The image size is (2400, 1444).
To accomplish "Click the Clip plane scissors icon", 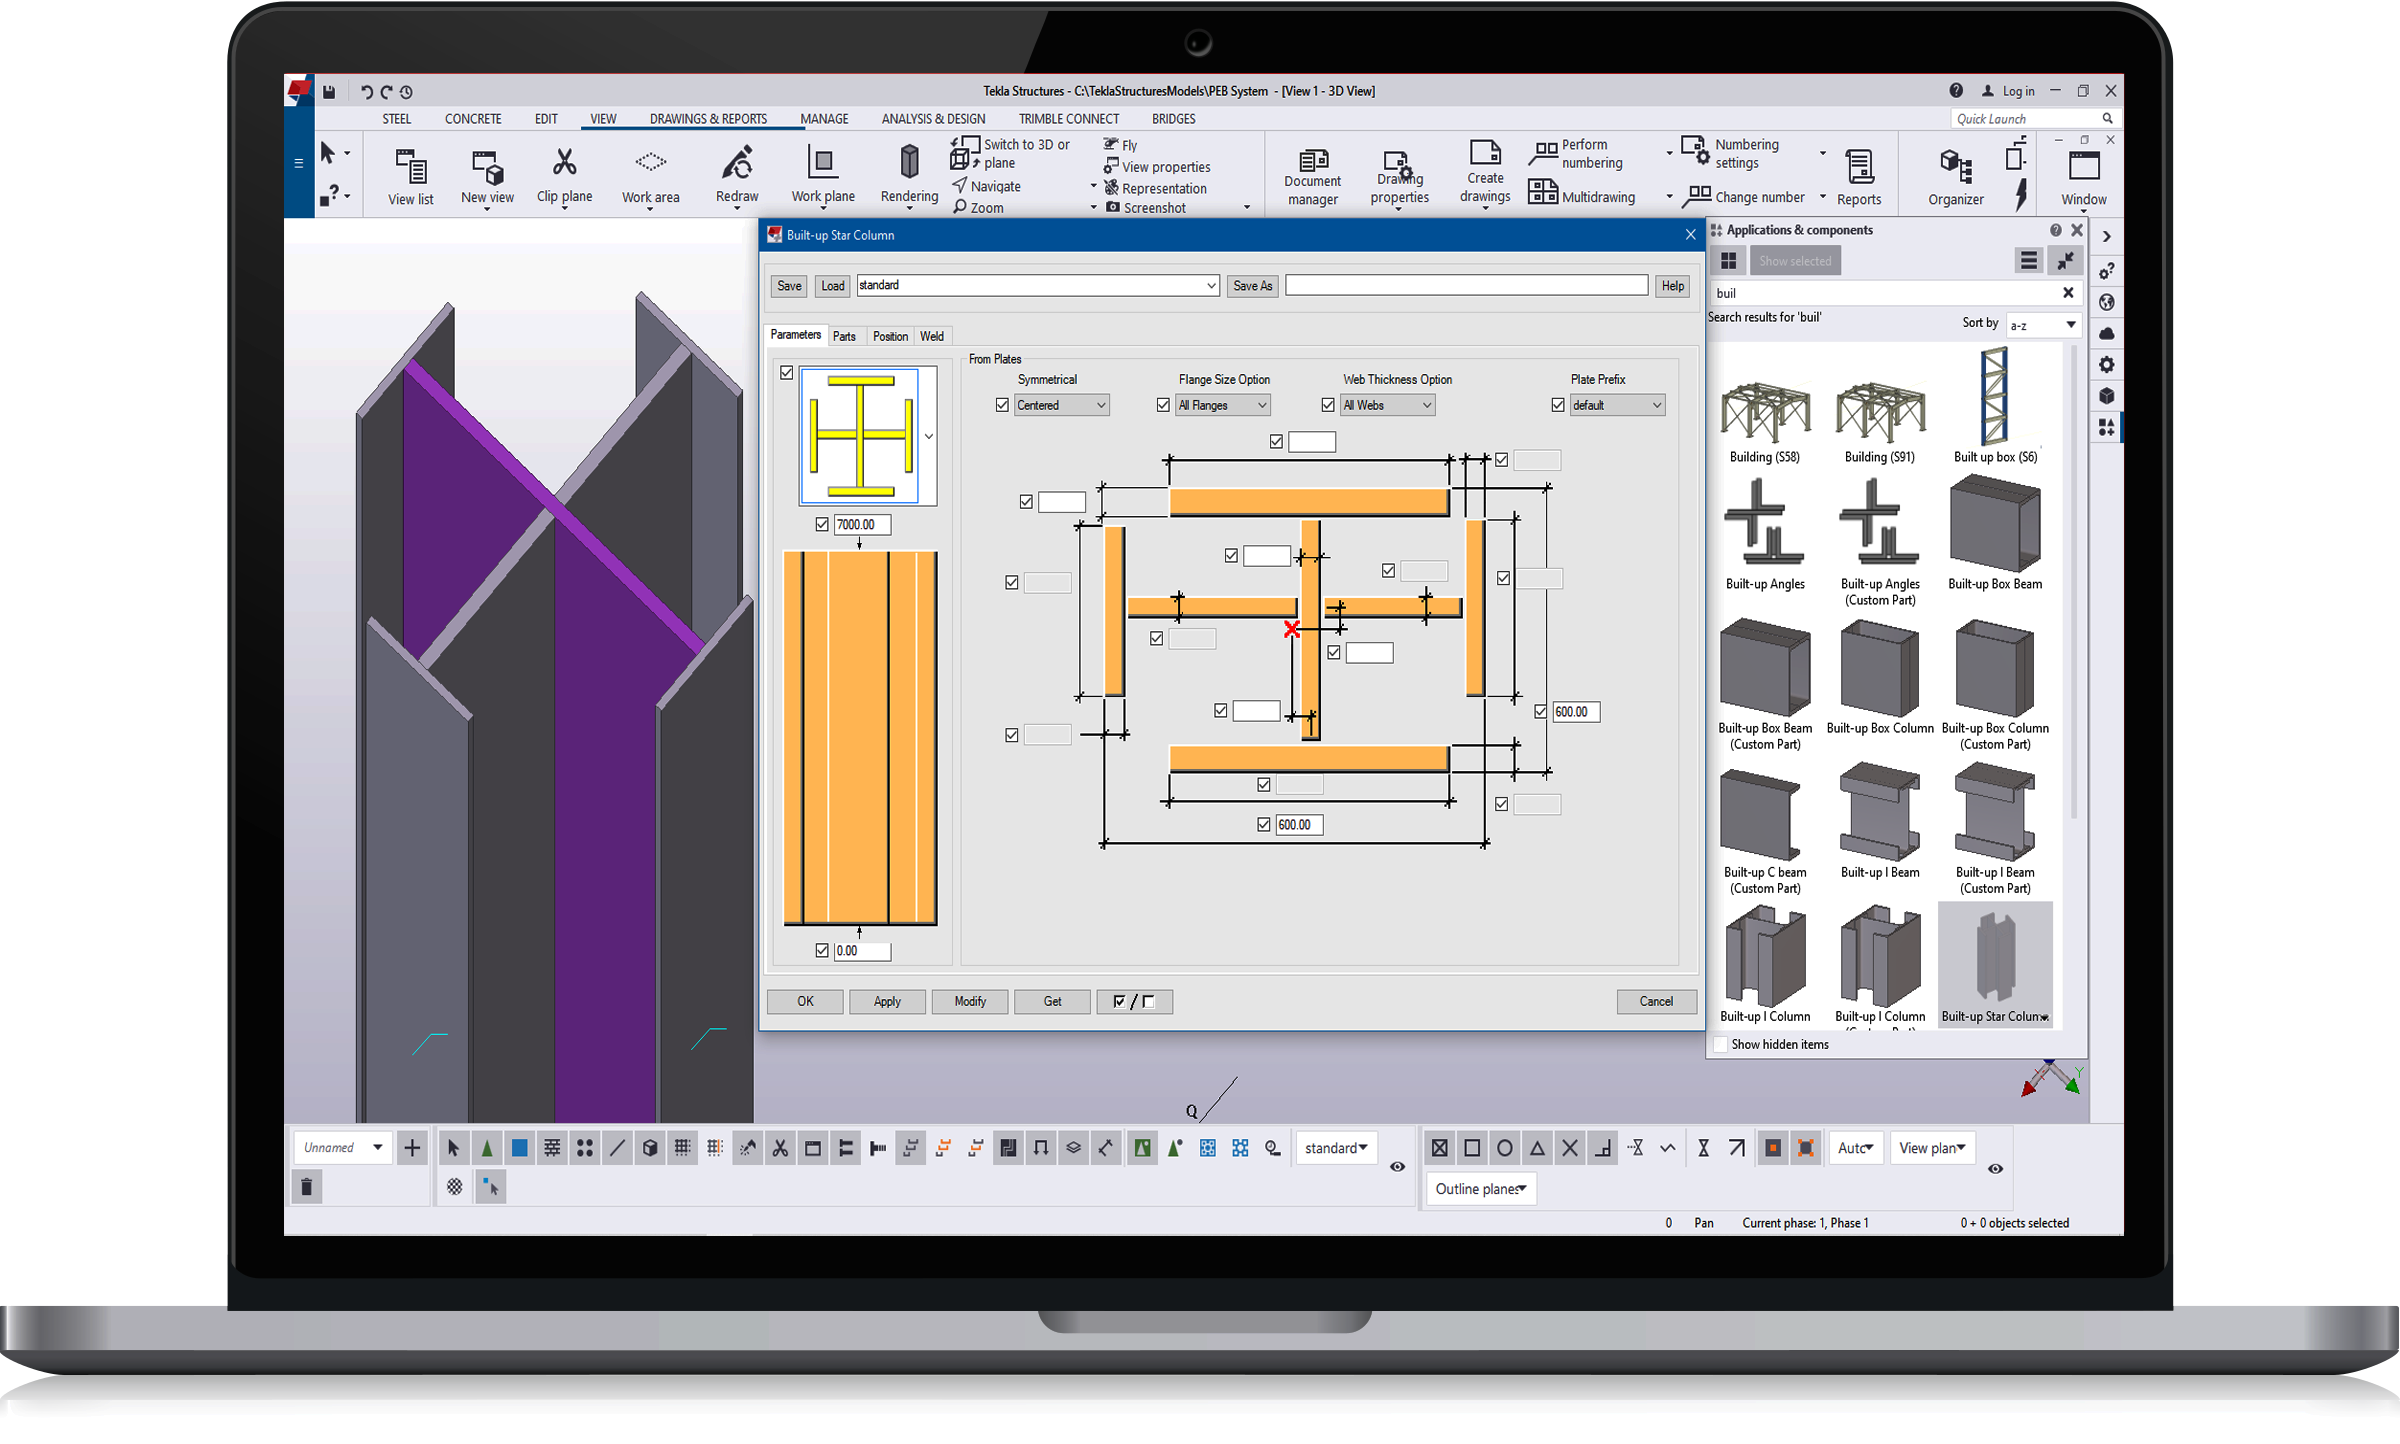I will click(564, 162).
